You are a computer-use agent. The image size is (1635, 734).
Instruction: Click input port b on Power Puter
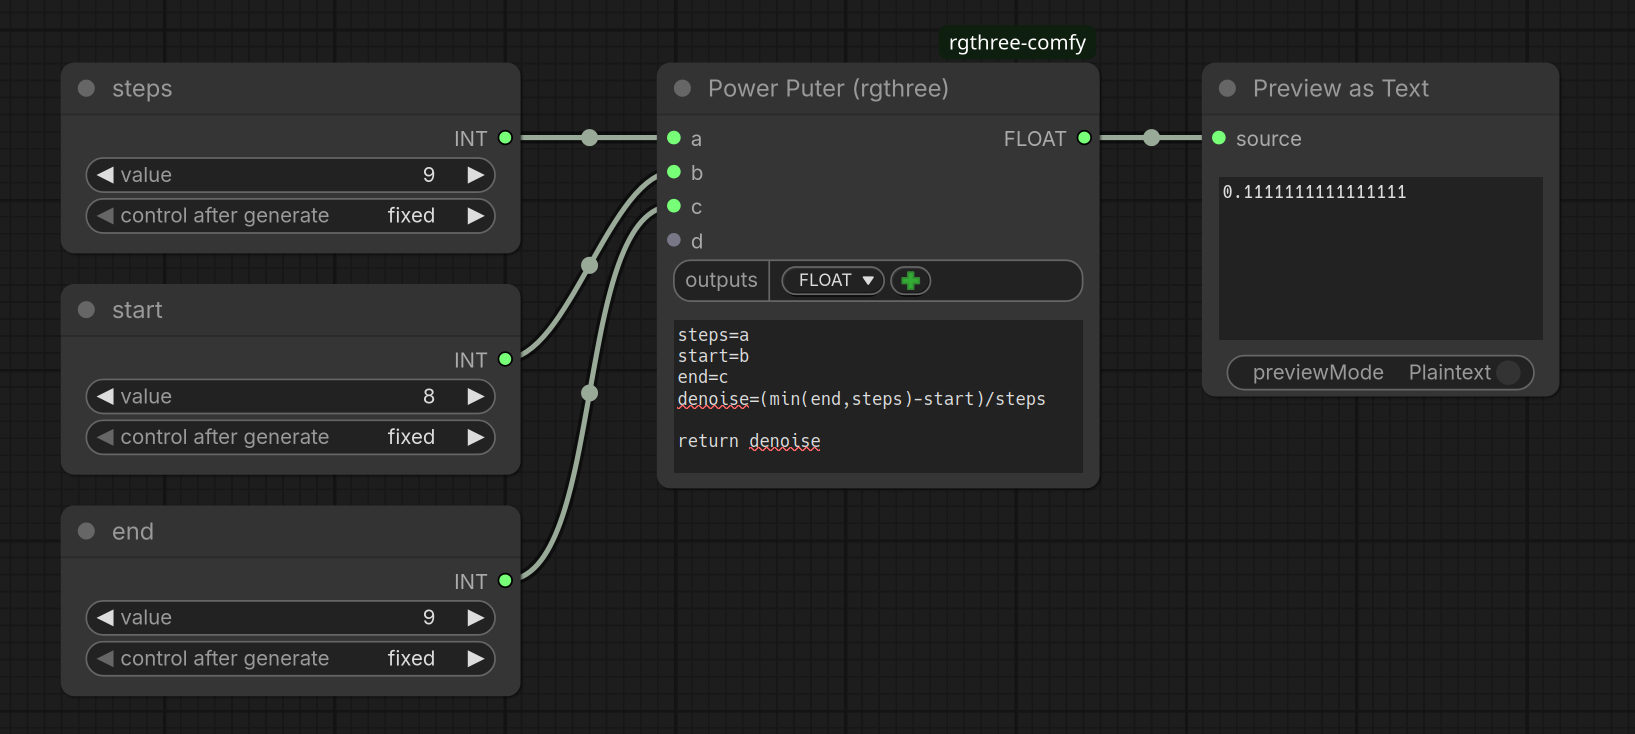pyautogui.click(x=674, y=172)
